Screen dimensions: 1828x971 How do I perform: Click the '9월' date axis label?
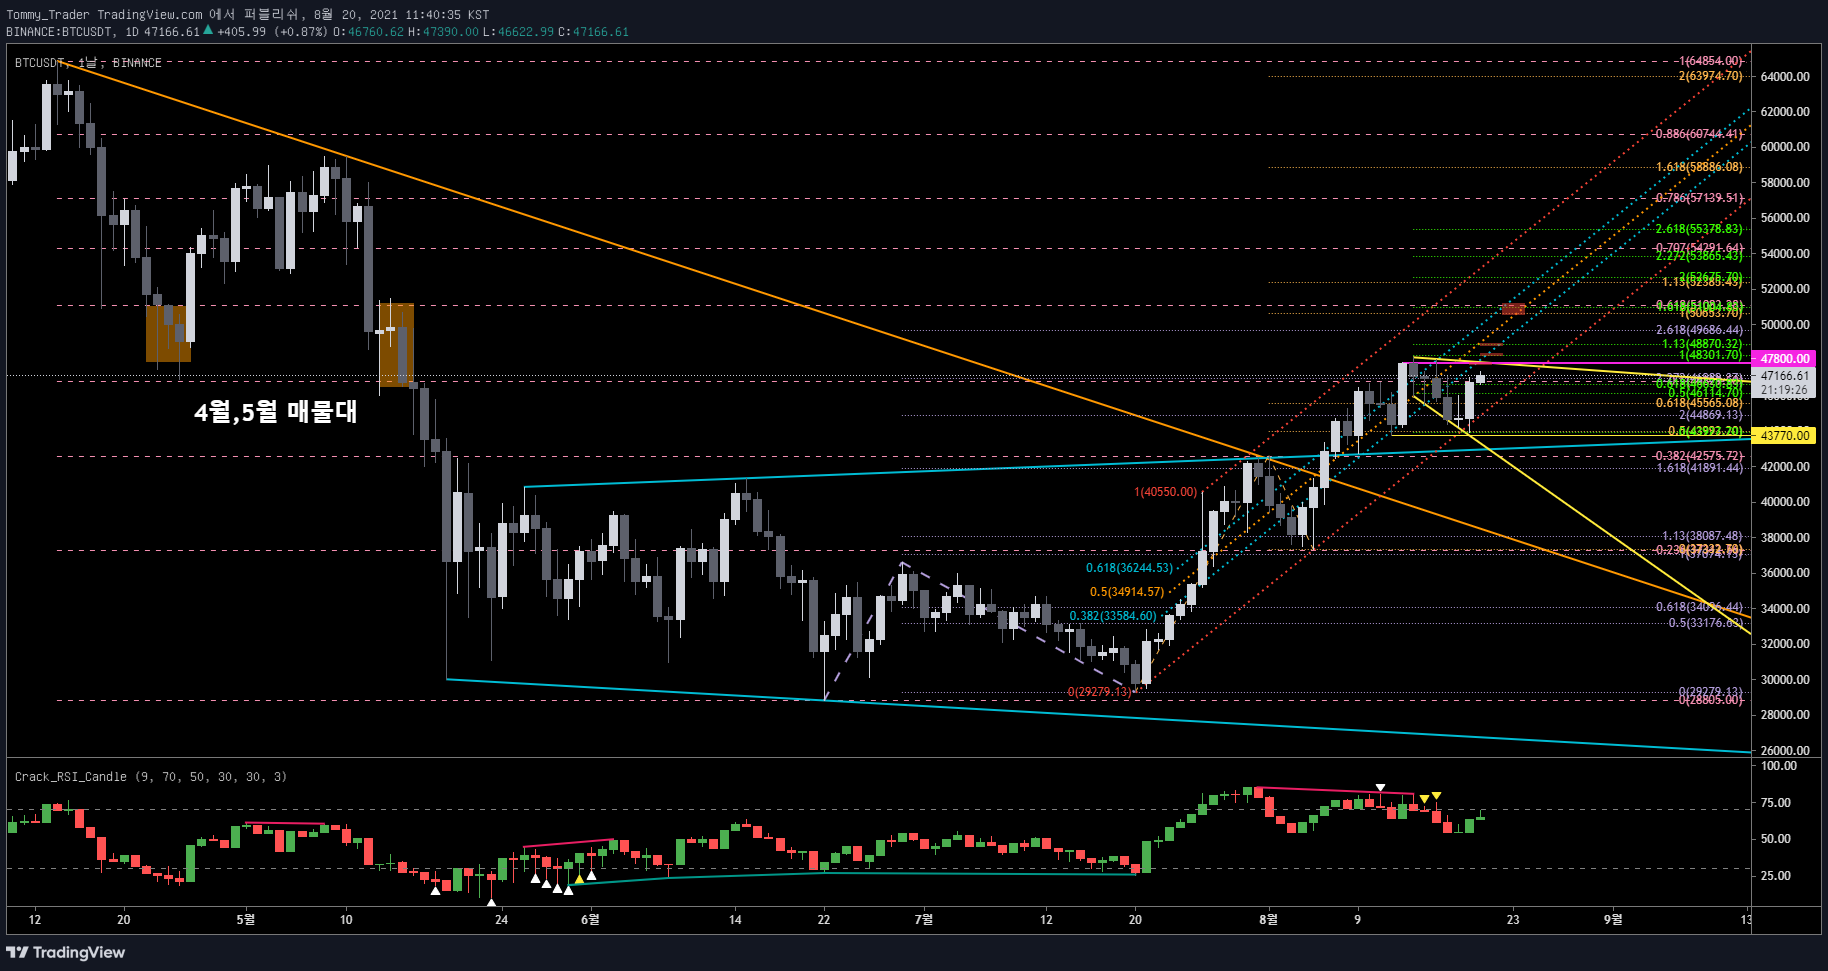coord(1613,919)
